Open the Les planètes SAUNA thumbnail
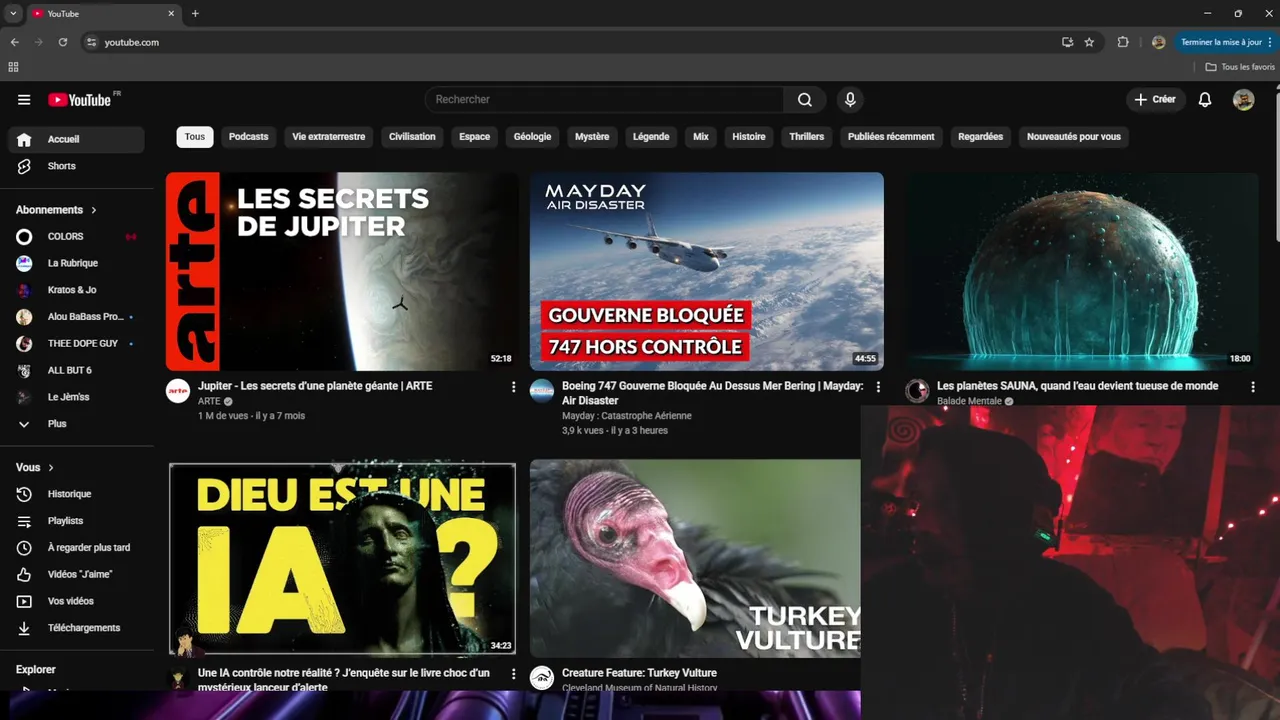The image size is (1280, 720). point(1082,271)
